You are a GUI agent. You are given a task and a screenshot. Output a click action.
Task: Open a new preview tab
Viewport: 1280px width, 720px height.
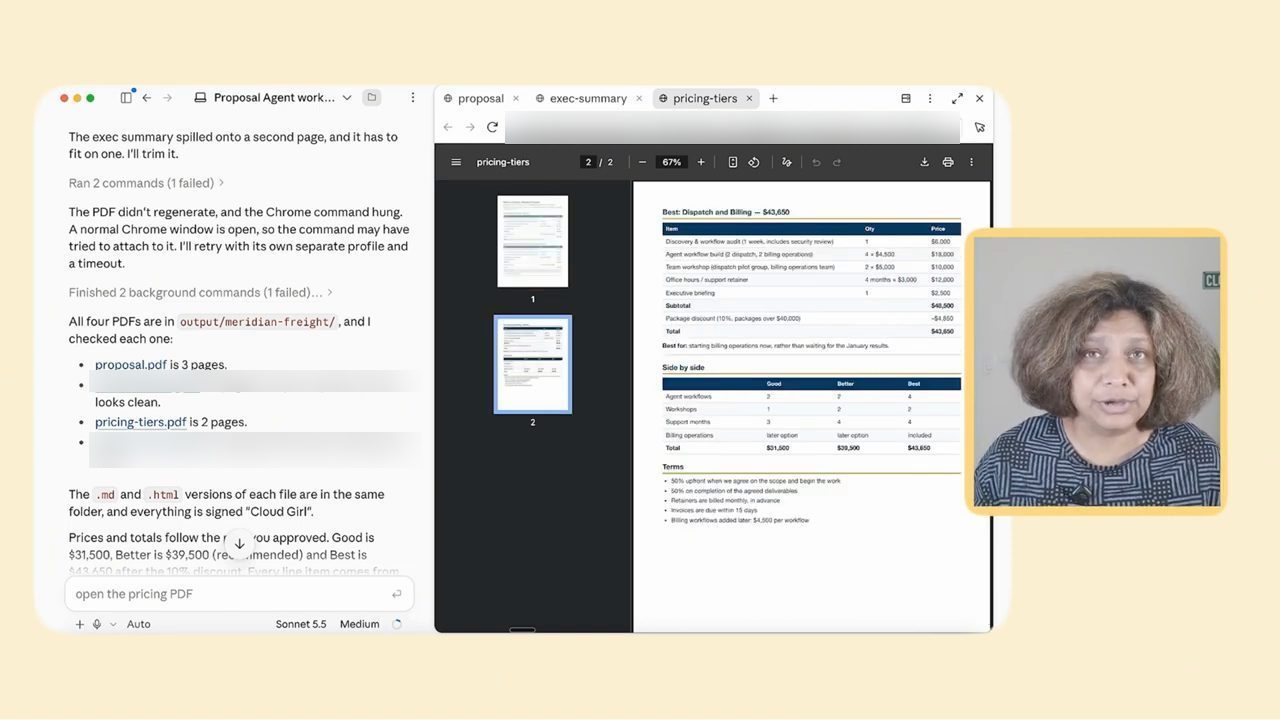(773, 98)
